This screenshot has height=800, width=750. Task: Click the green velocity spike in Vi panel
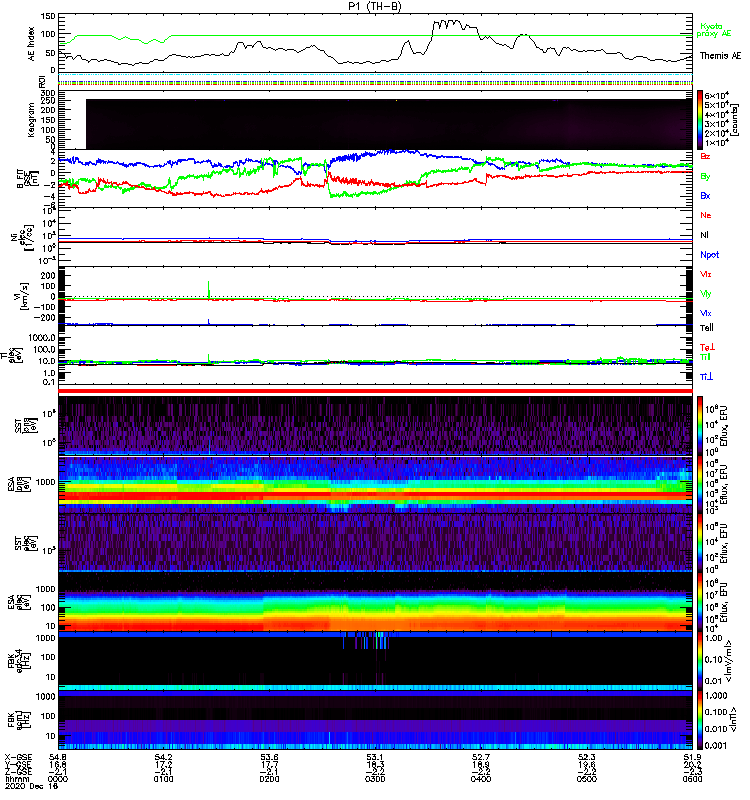208,288
